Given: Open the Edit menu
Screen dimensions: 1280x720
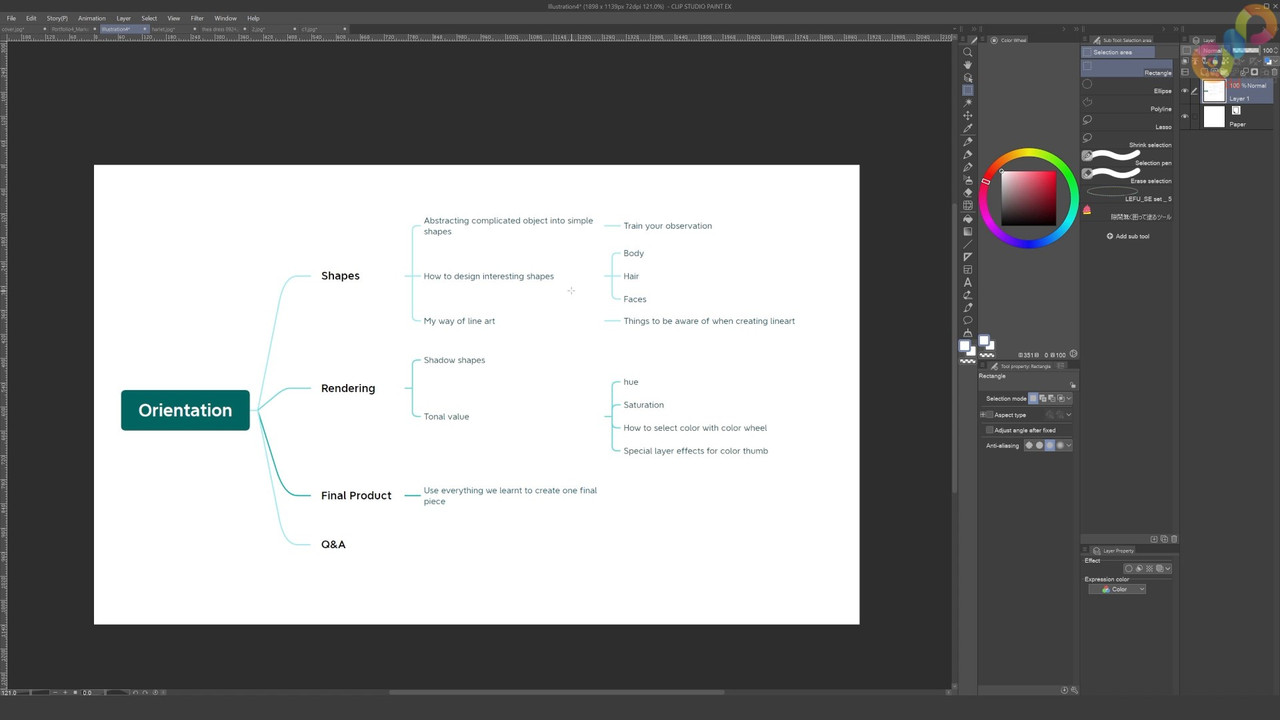Looking at the screenshot, I should (x=31, y=18).
